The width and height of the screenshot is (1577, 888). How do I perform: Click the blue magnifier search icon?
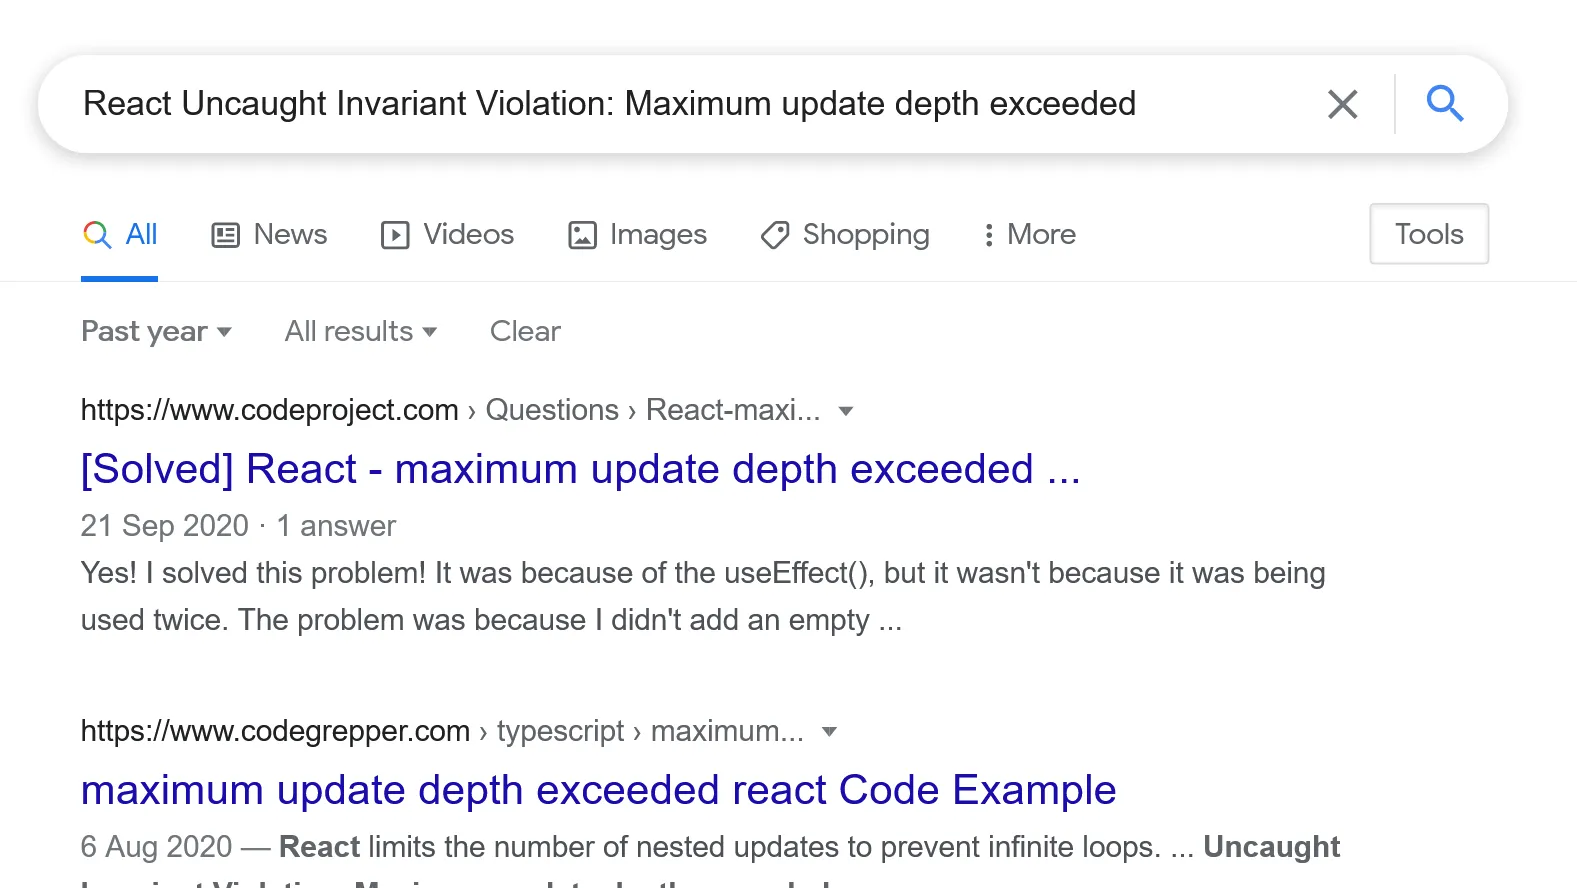pyautogui.click(x=1445, y=103)
